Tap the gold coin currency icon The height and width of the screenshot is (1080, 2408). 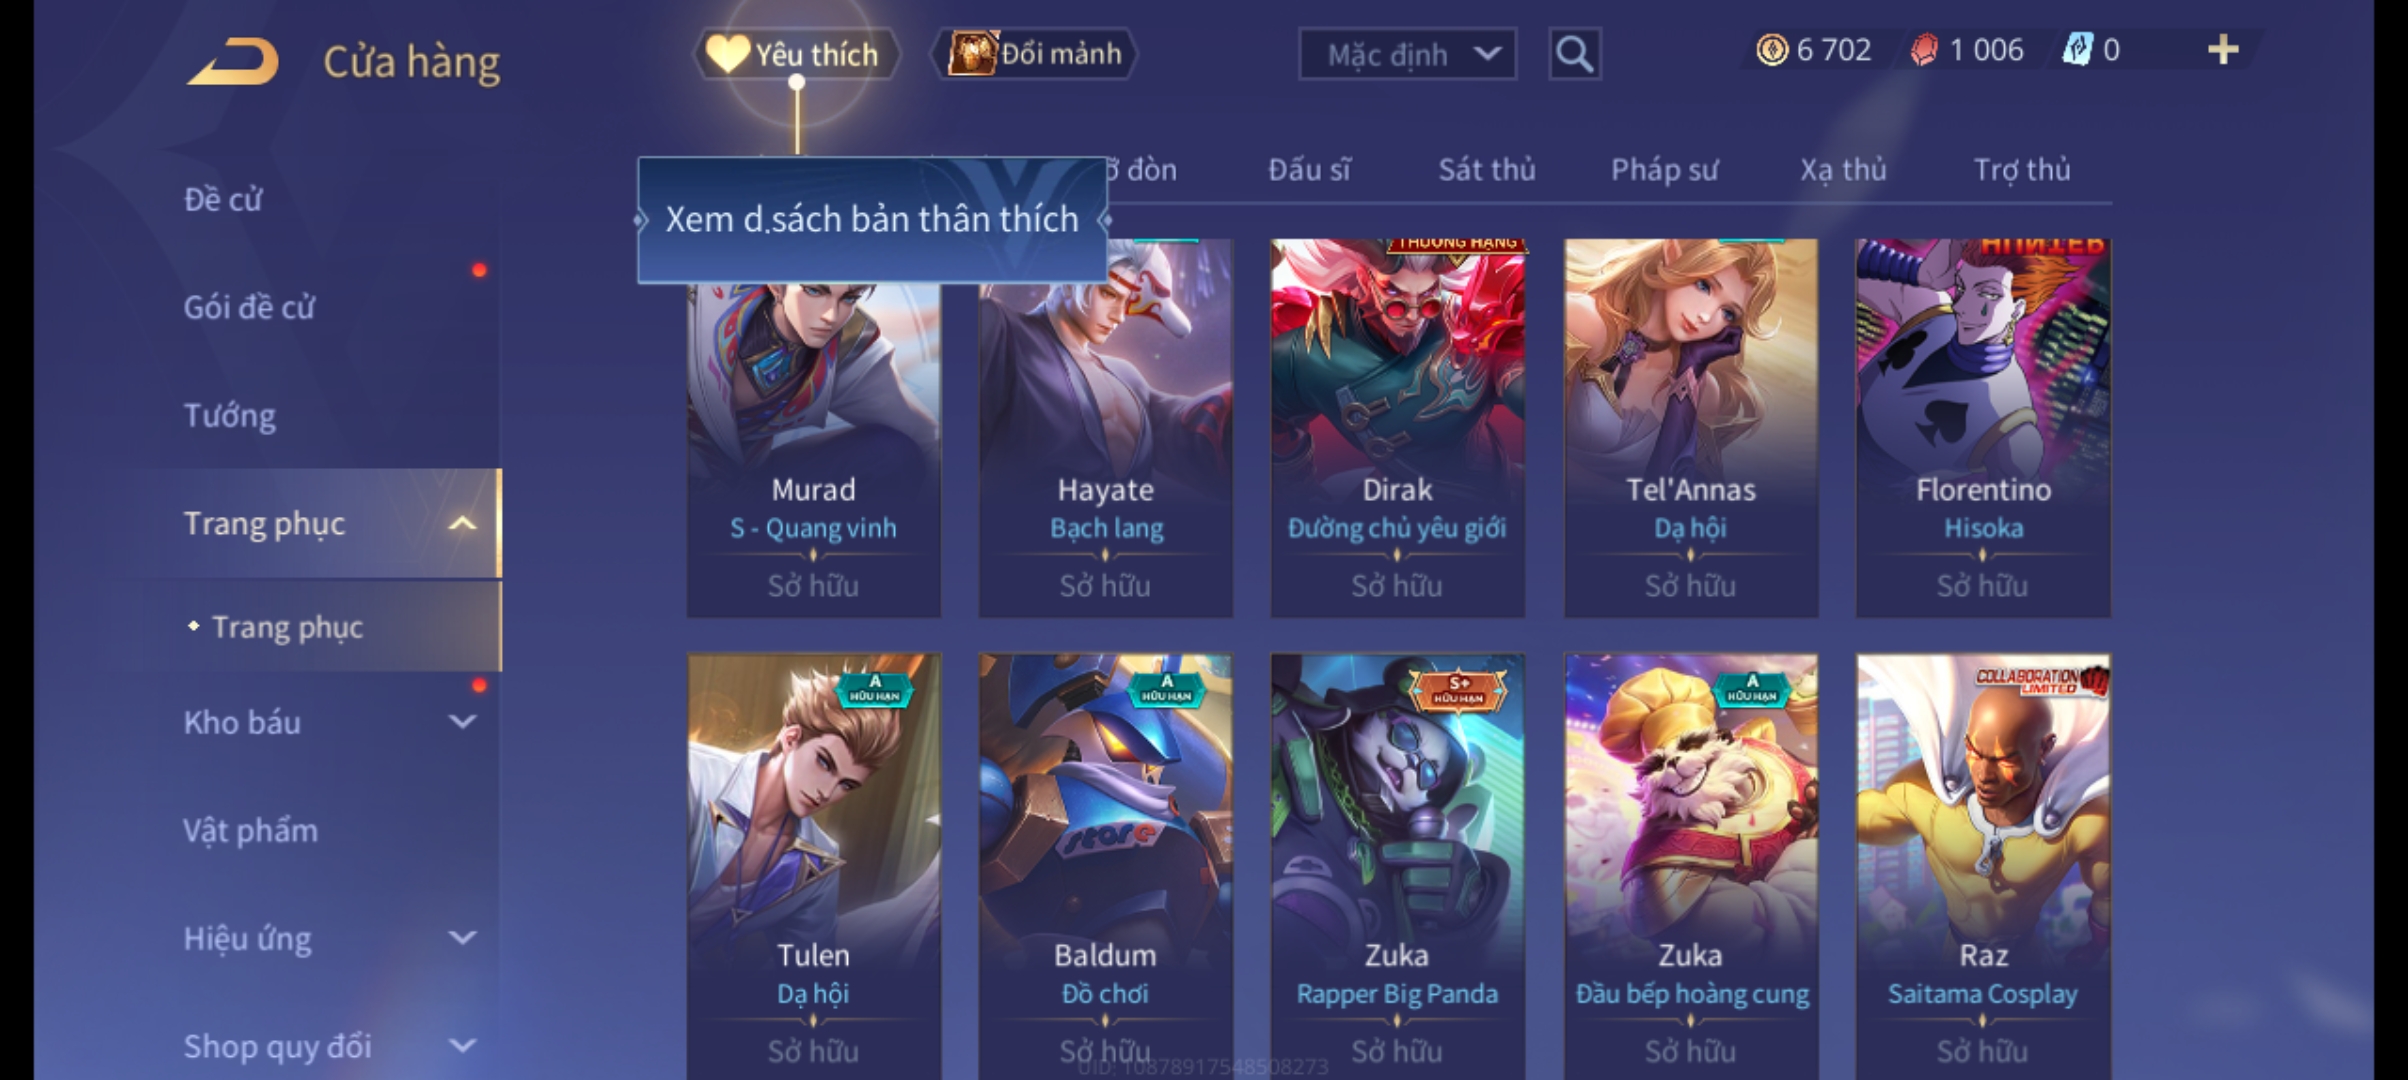coord(1772,50)
